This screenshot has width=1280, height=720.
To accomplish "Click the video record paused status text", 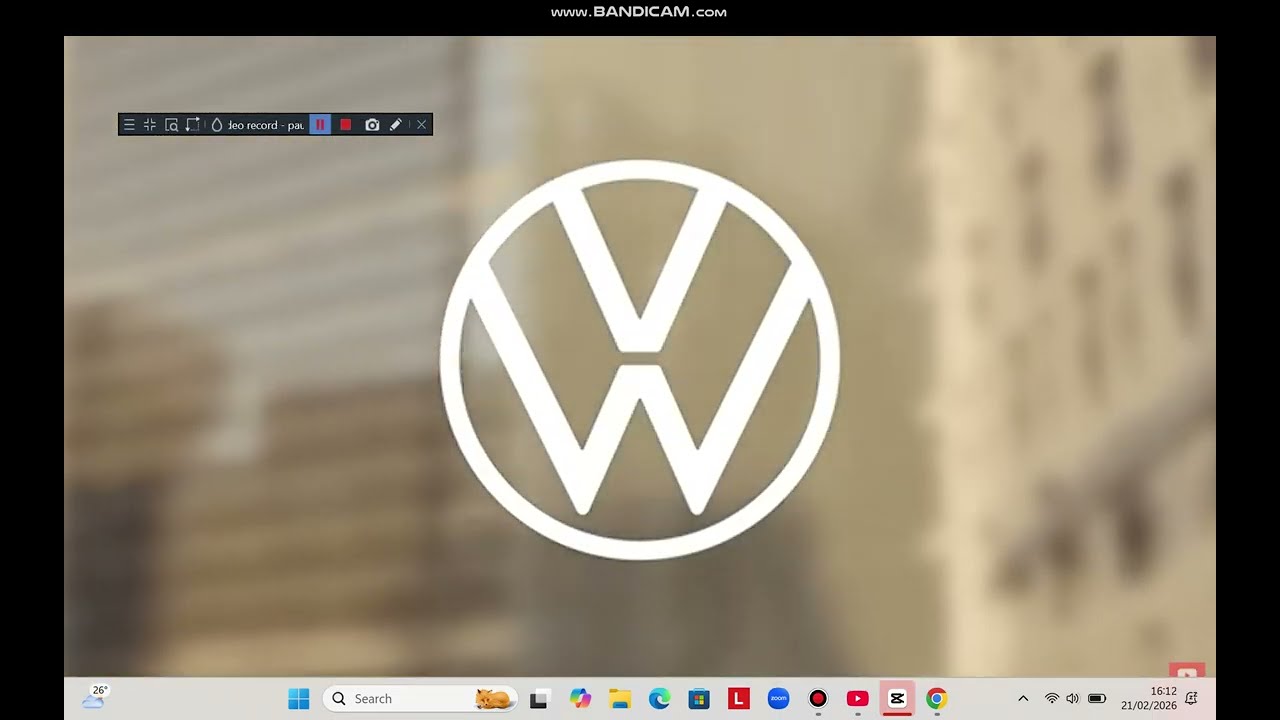I will click(266, 125).
